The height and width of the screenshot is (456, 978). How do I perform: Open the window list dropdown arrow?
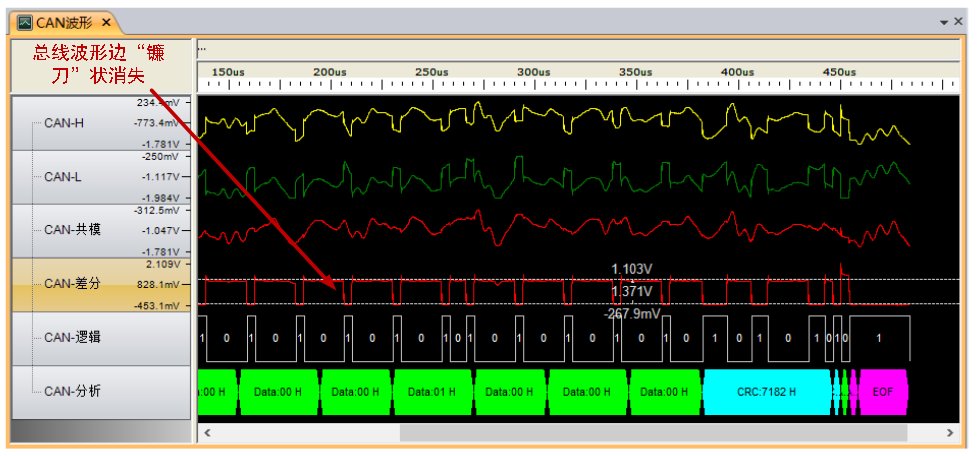pos(943,21)
